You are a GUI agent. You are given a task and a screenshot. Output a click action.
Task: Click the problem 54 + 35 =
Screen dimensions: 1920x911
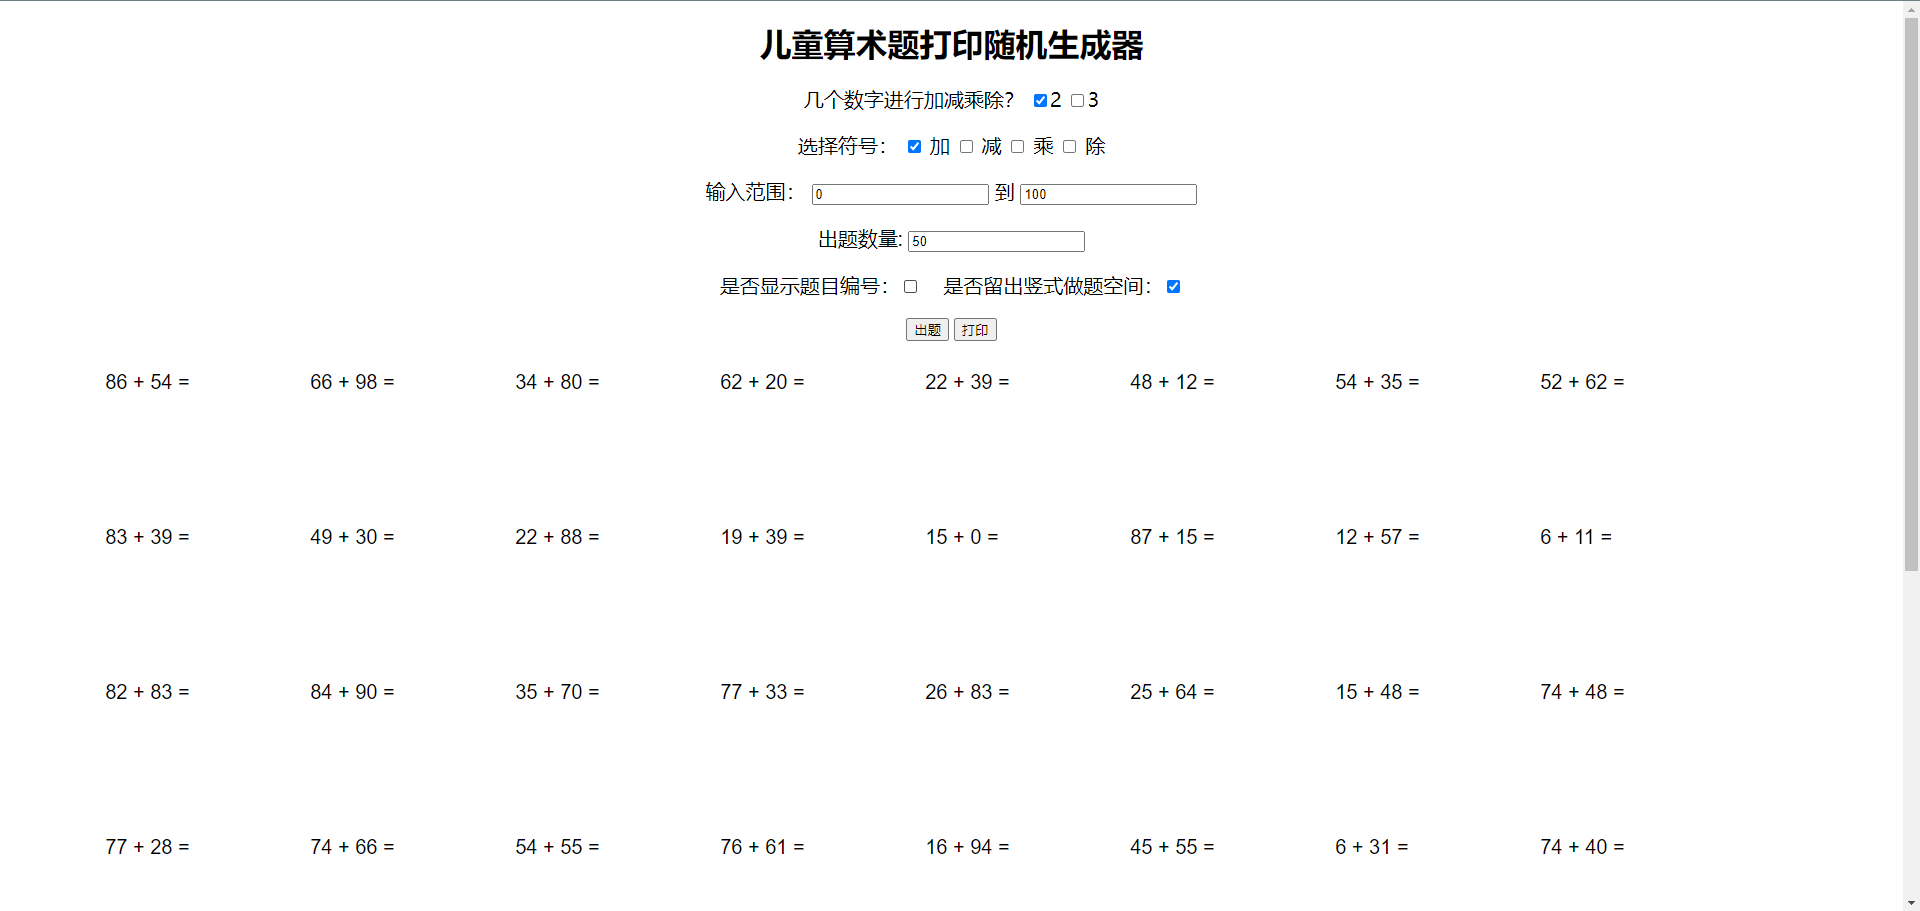click(1377, 382)
